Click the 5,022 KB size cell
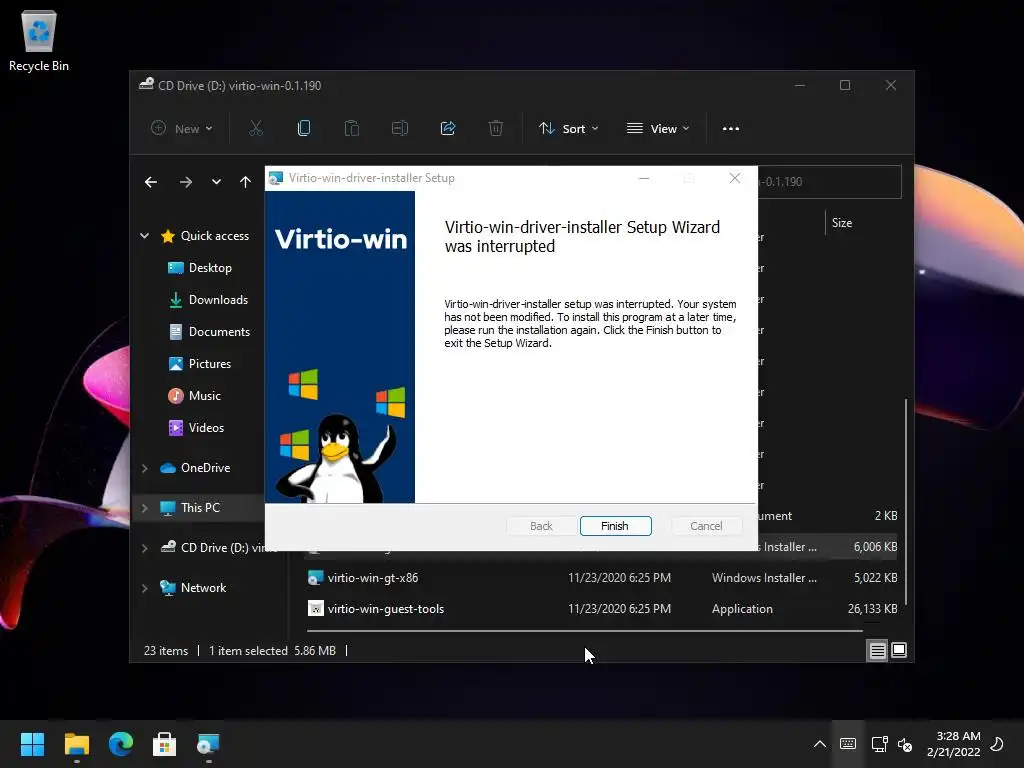 (876, 578)
